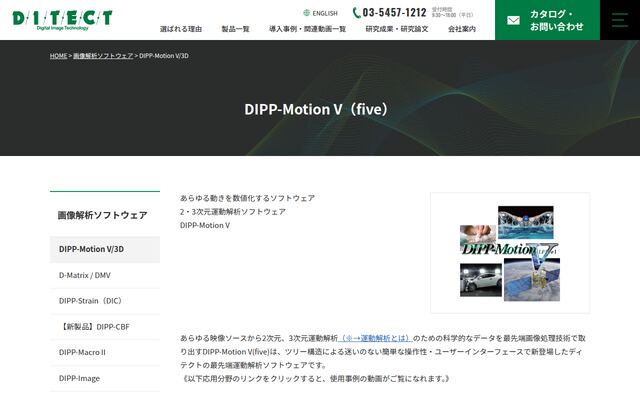
Task: Open 画像解析ソフトウェア breadcrumb link
Action: (103, 56)
